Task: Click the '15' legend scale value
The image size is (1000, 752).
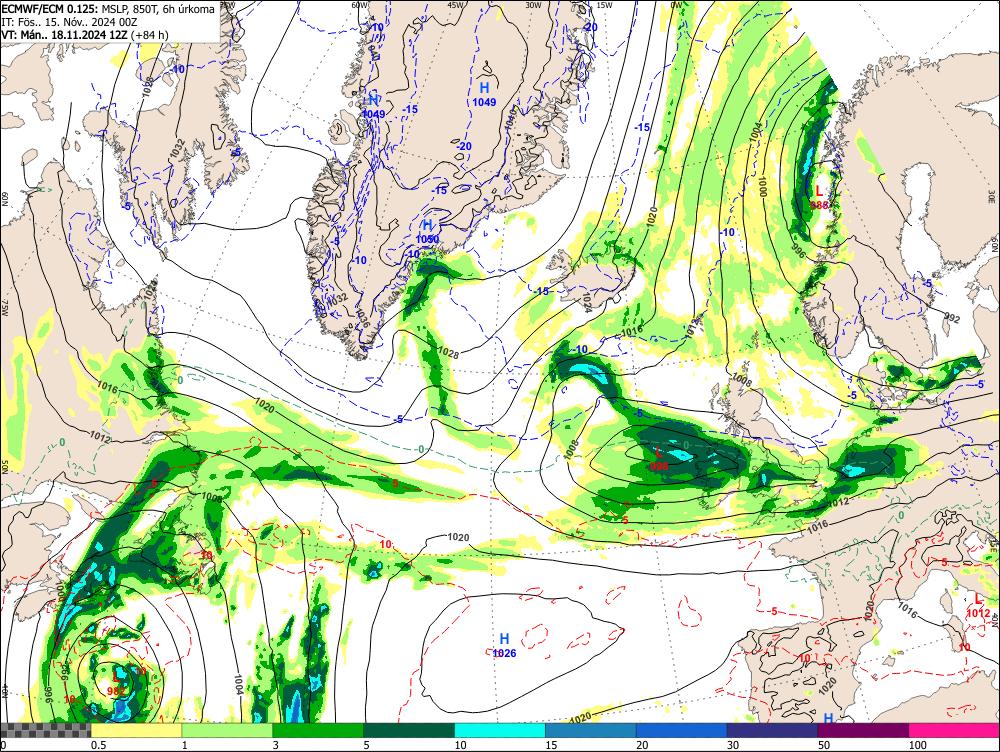Action: pos(551,745)
